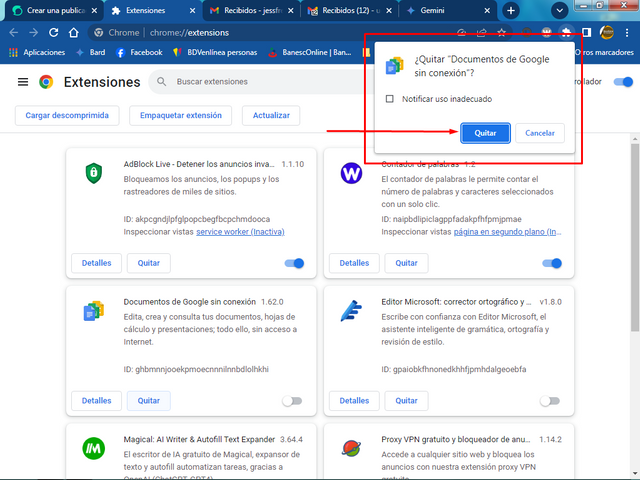Click Empaquetar extensión button
Image resolution: width=640 pixels, height=480 pixels.
(x=181, y=116)
